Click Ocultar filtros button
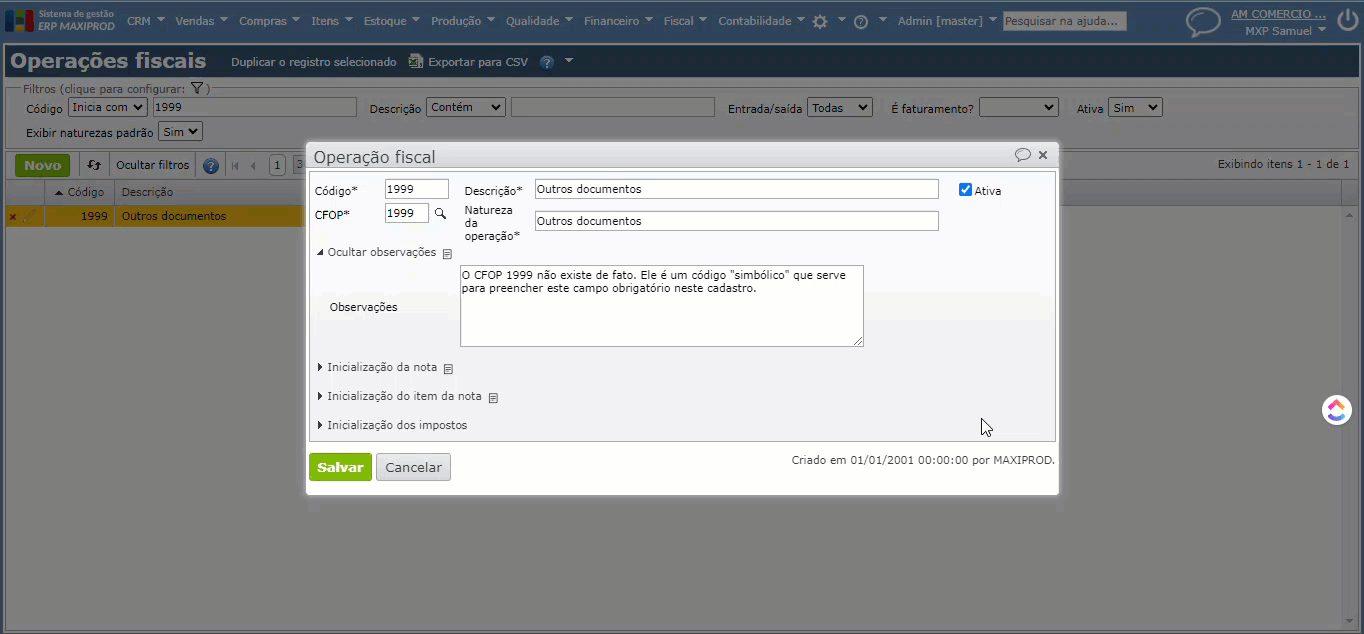 tap(152, 166)
